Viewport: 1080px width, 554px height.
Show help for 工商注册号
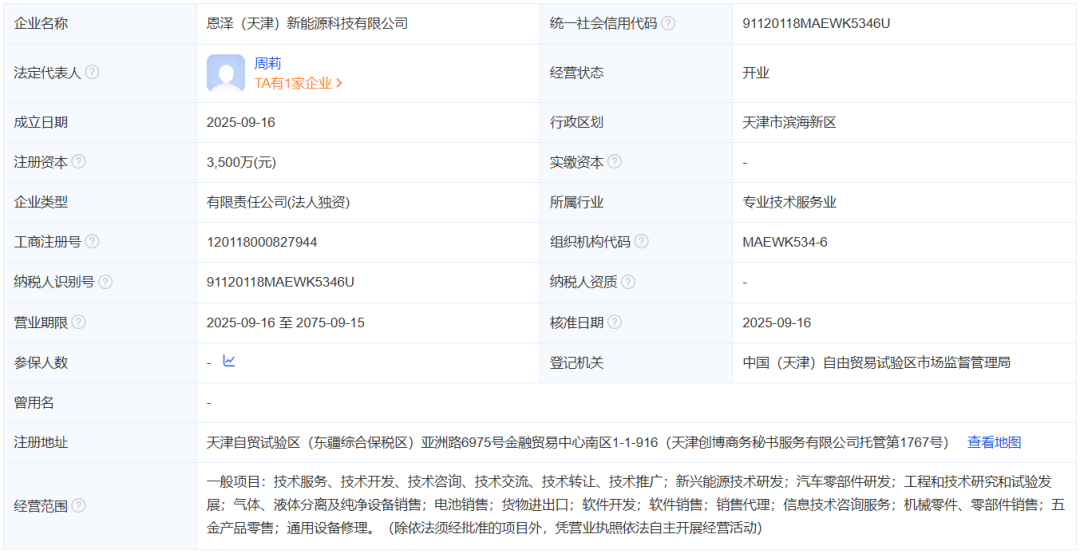(x=92, y=242)
